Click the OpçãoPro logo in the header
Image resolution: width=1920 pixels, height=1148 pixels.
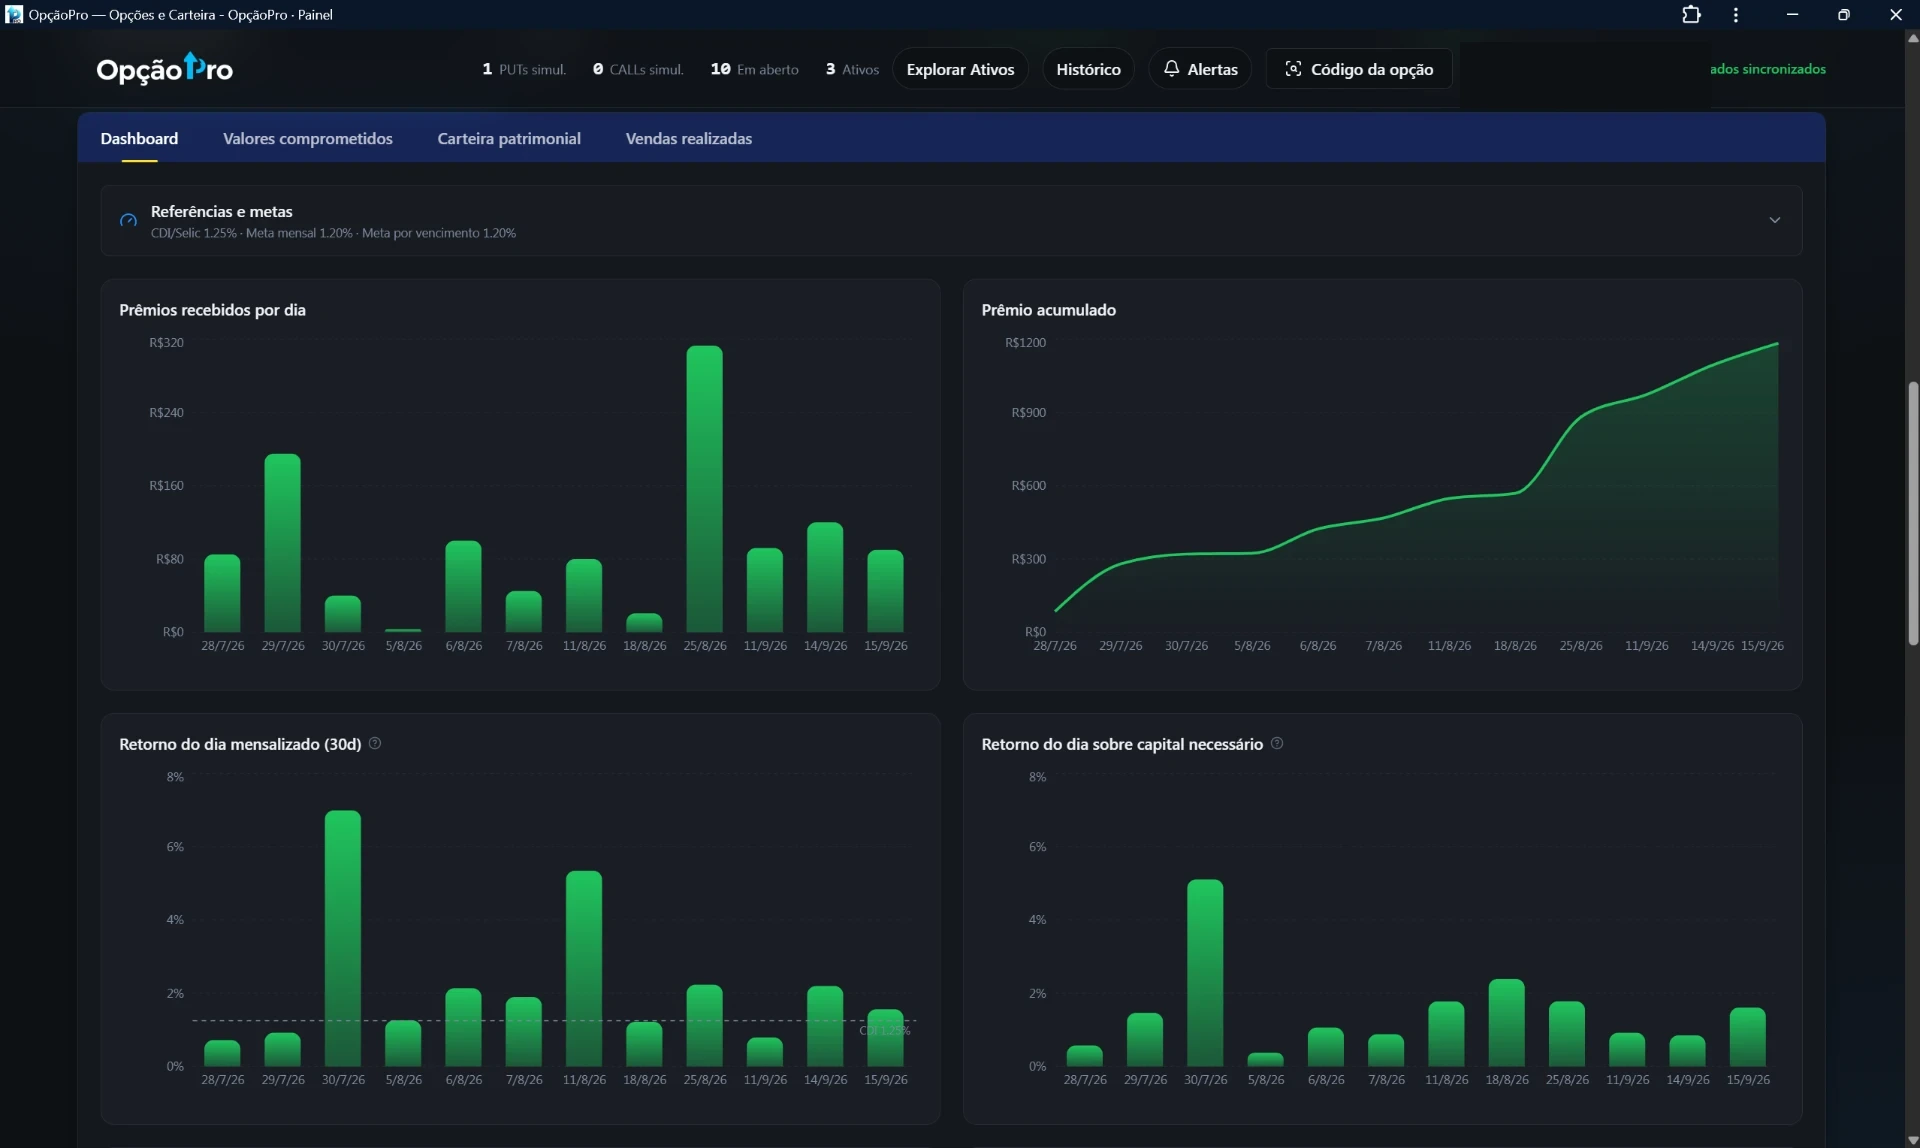(165, 68)
